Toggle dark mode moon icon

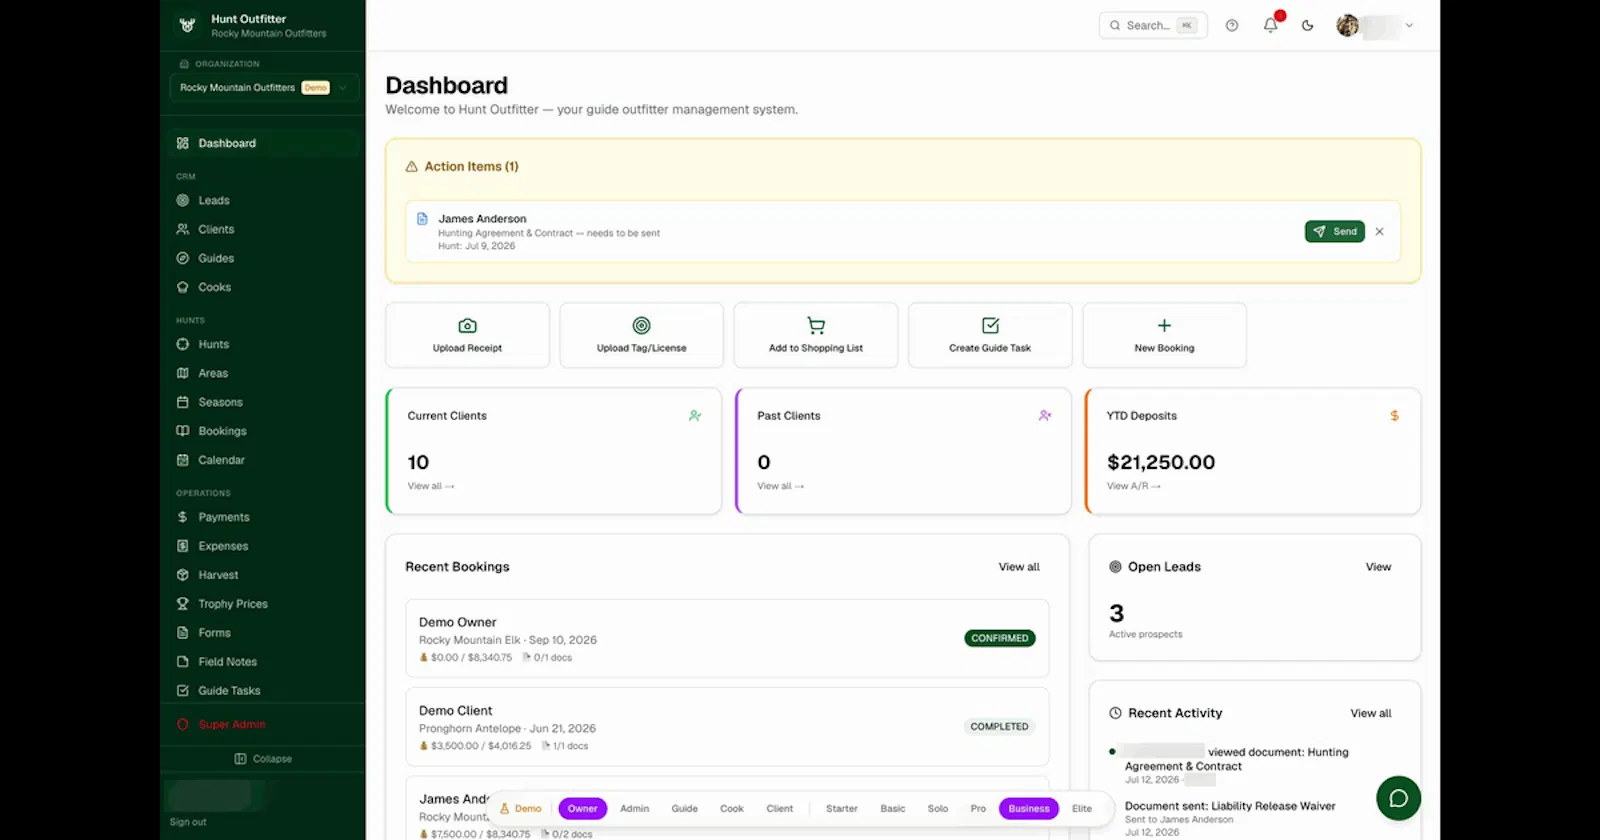[1307, 25]
